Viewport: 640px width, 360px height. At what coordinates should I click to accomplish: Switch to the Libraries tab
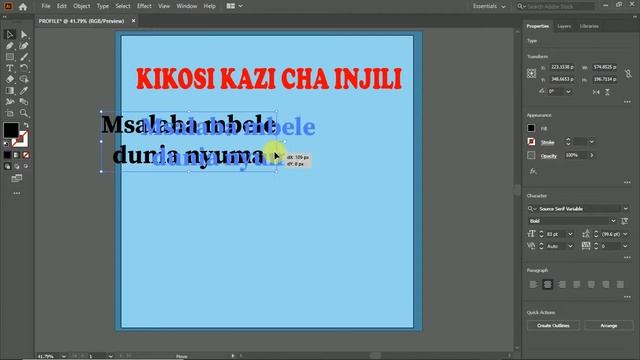(589, 26)
